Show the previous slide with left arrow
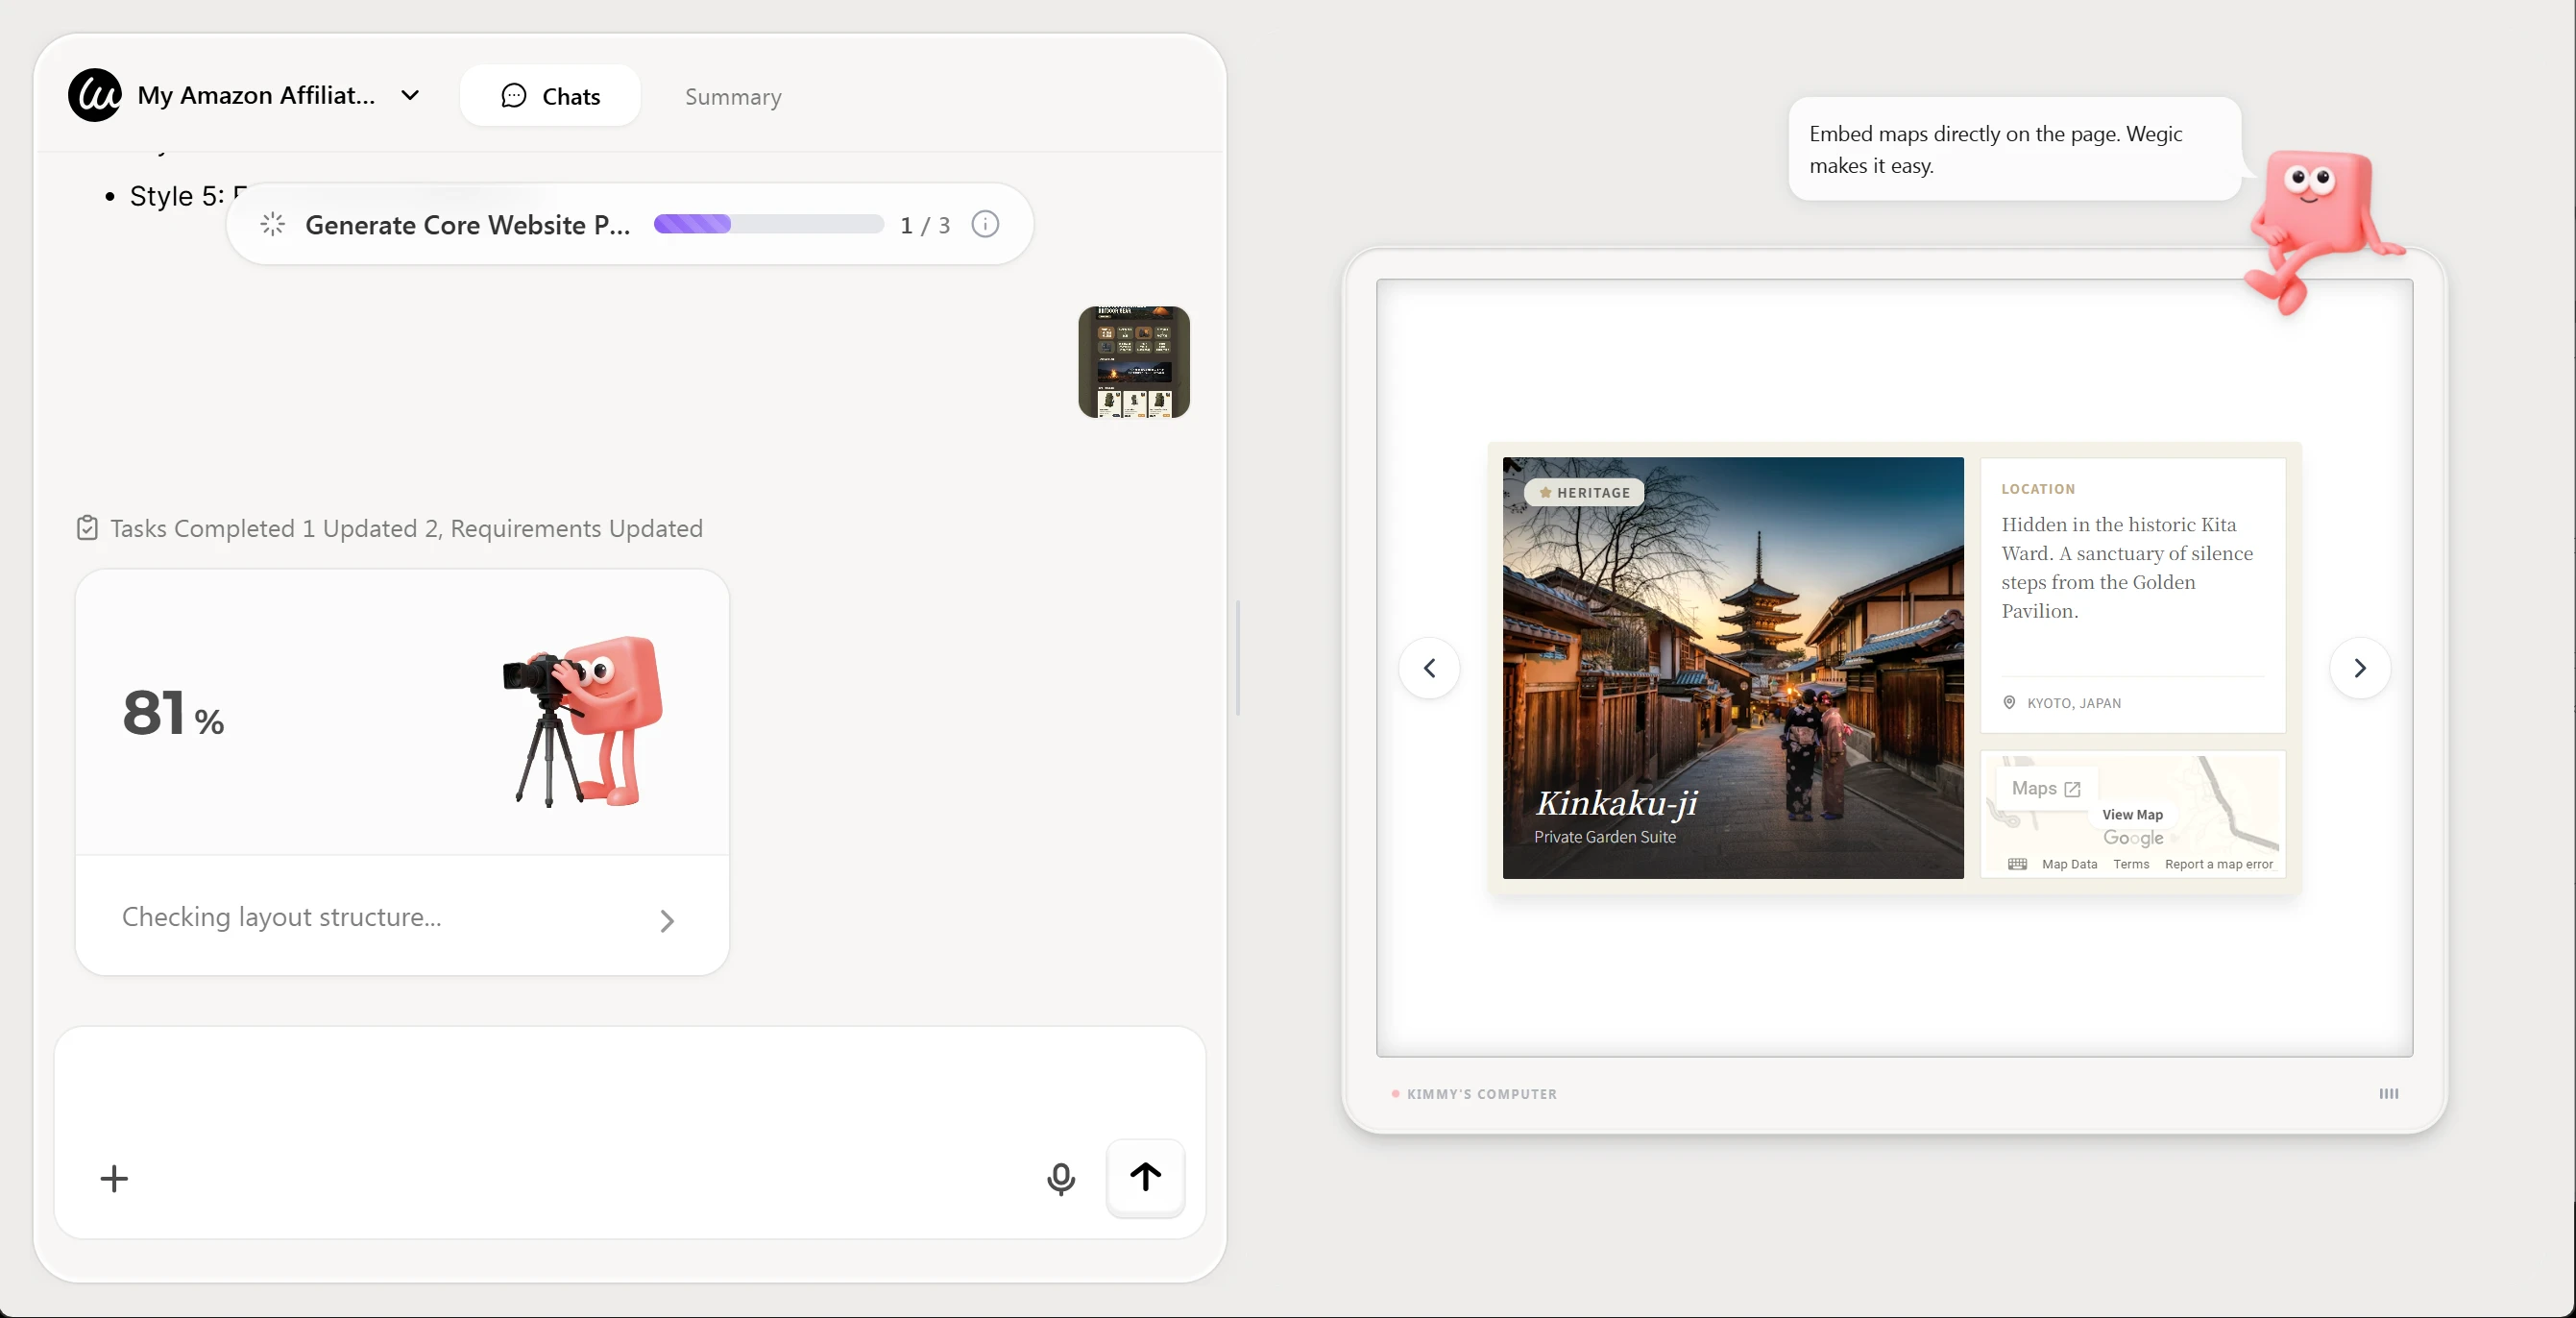Screen dimensions: 2576x1318 (1429, 668)
